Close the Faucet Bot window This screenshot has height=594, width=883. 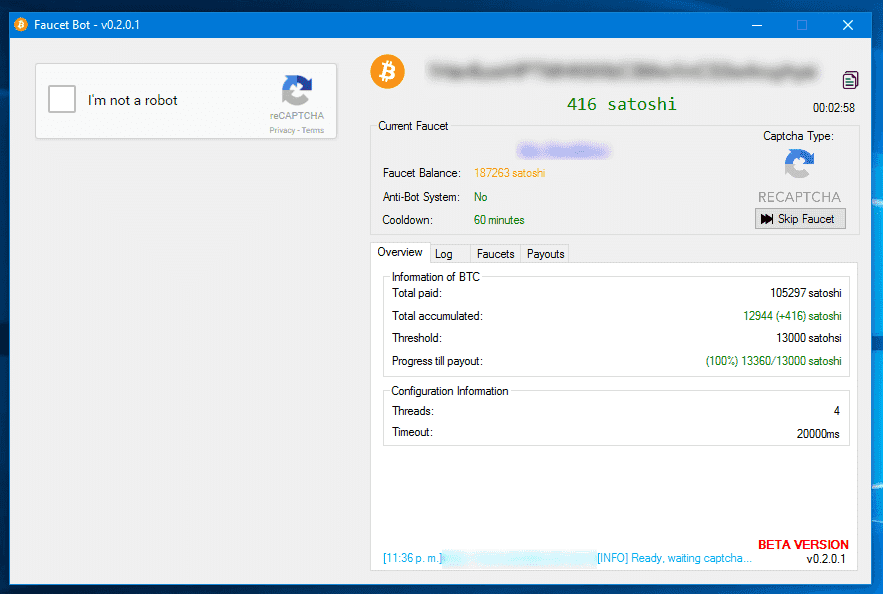[847, 24]
